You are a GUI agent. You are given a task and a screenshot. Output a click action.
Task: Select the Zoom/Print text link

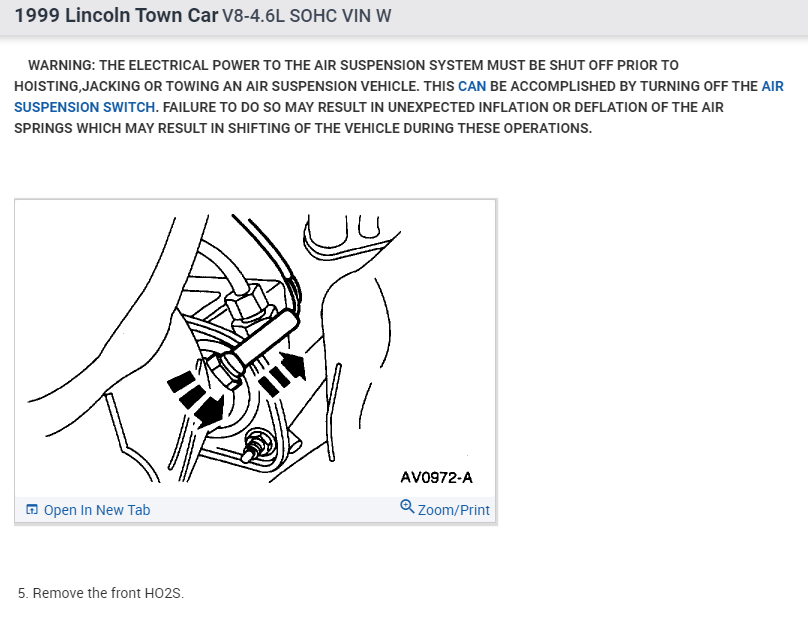coord(453,510)
